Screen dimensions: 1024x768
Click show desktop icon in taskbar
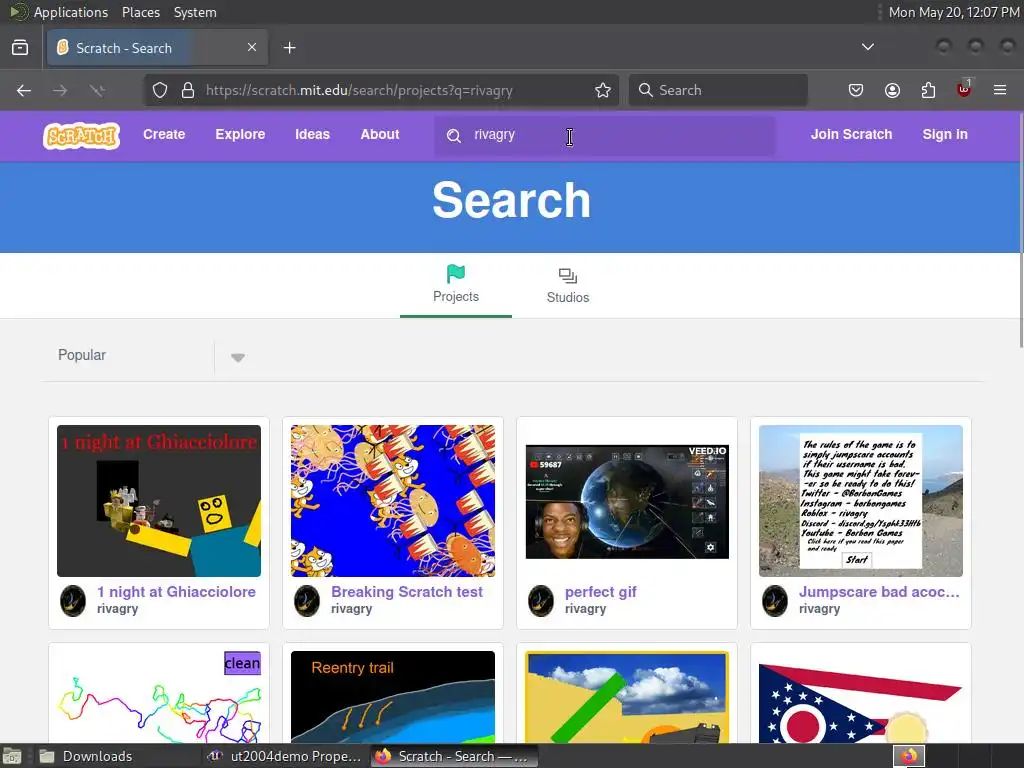pyautogui.click(x=12, y=756)
